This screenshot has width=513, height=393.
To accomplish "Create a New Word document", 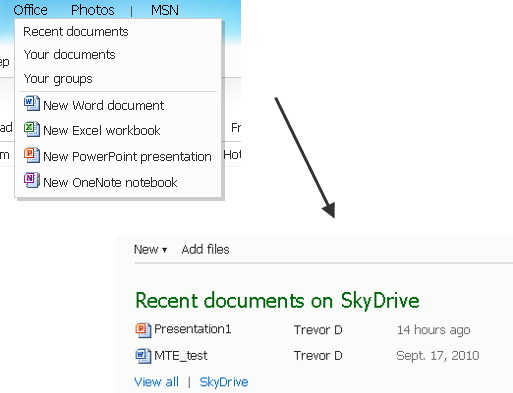I will pyautogui.click(x=104, y=106).
